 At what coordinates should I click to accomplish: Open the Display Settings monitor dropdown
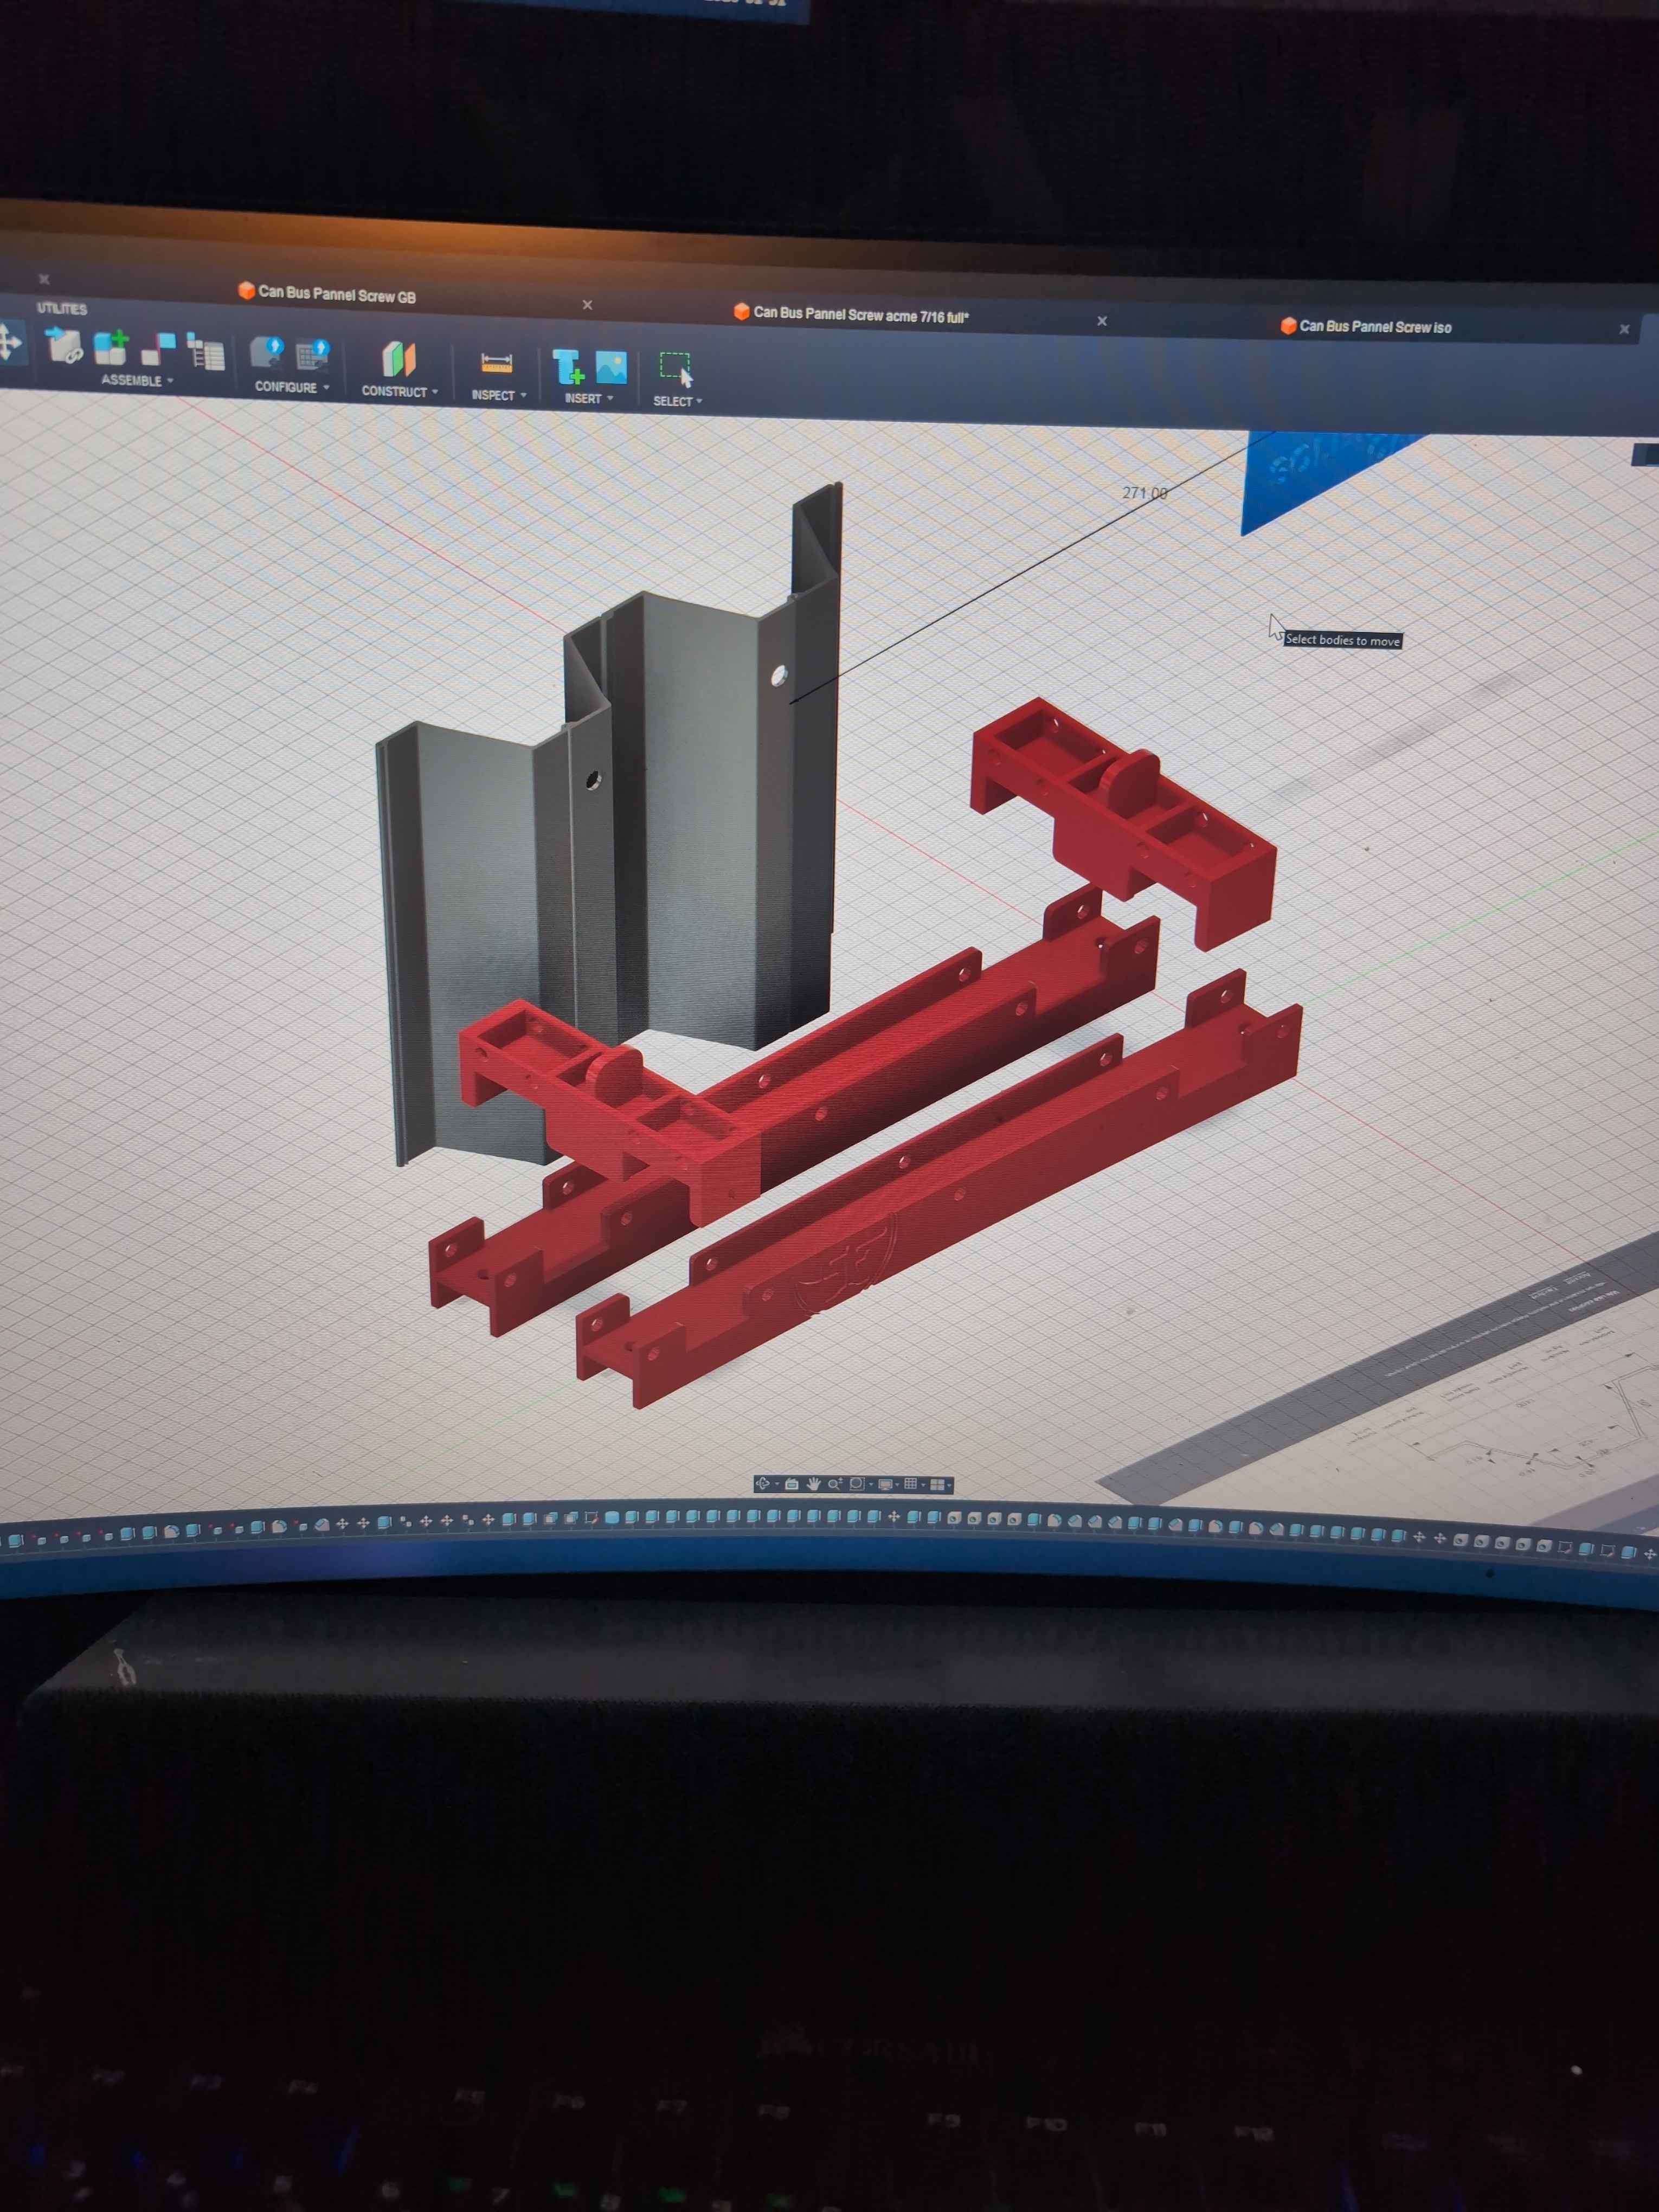(885, 1484)
